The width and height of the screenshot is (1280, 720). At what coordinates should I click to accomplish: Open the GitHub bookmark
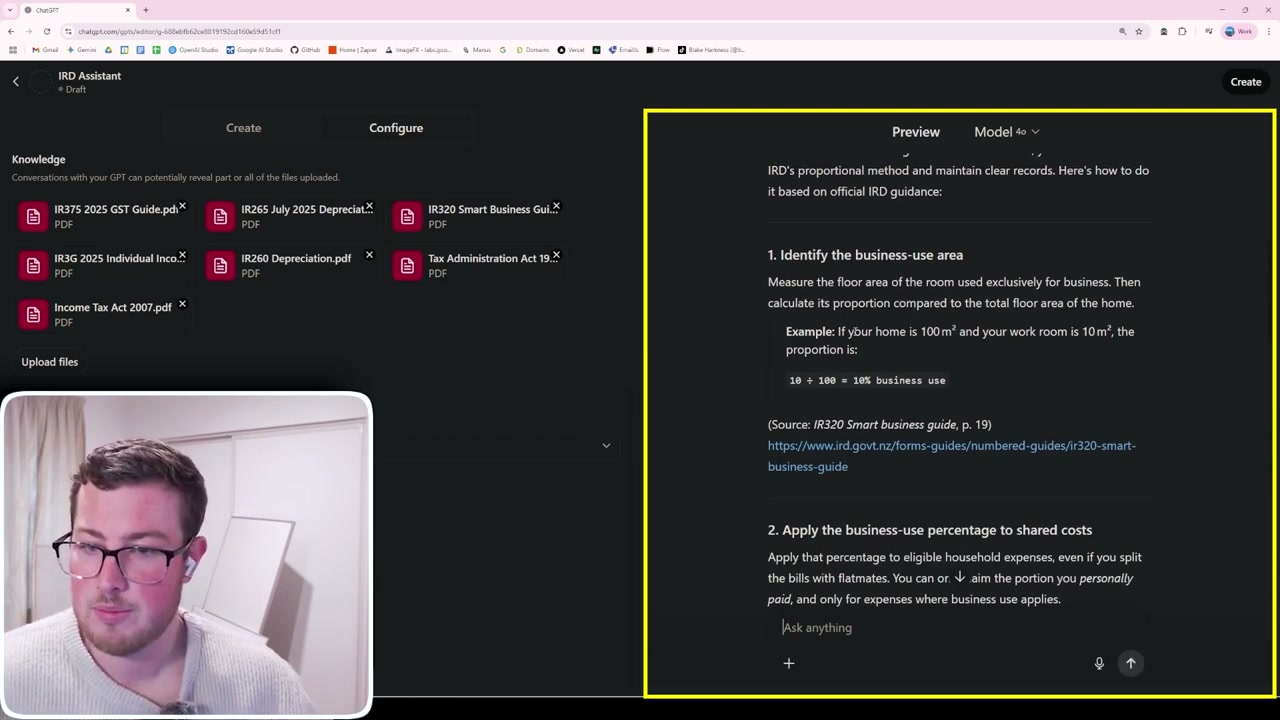pos(306,50)
